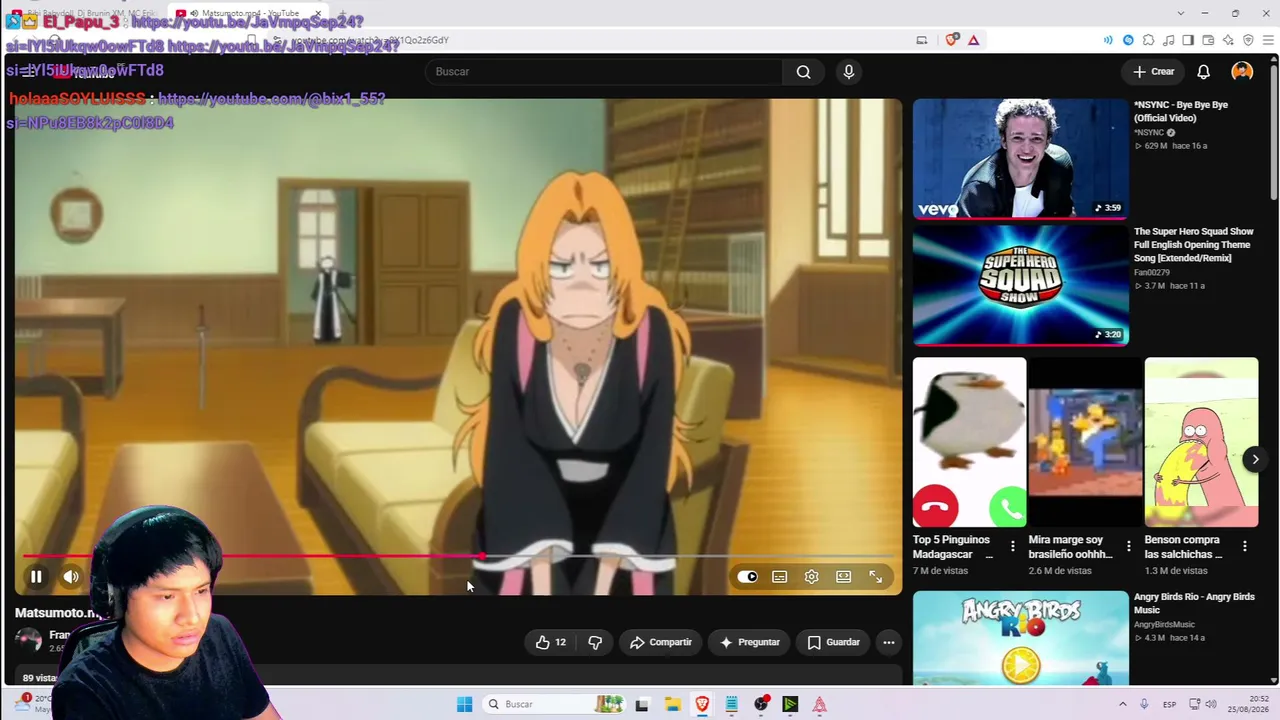Click the search magnifier button
The height and width of the screenshot is (720, 1280).
pos(803,72)
